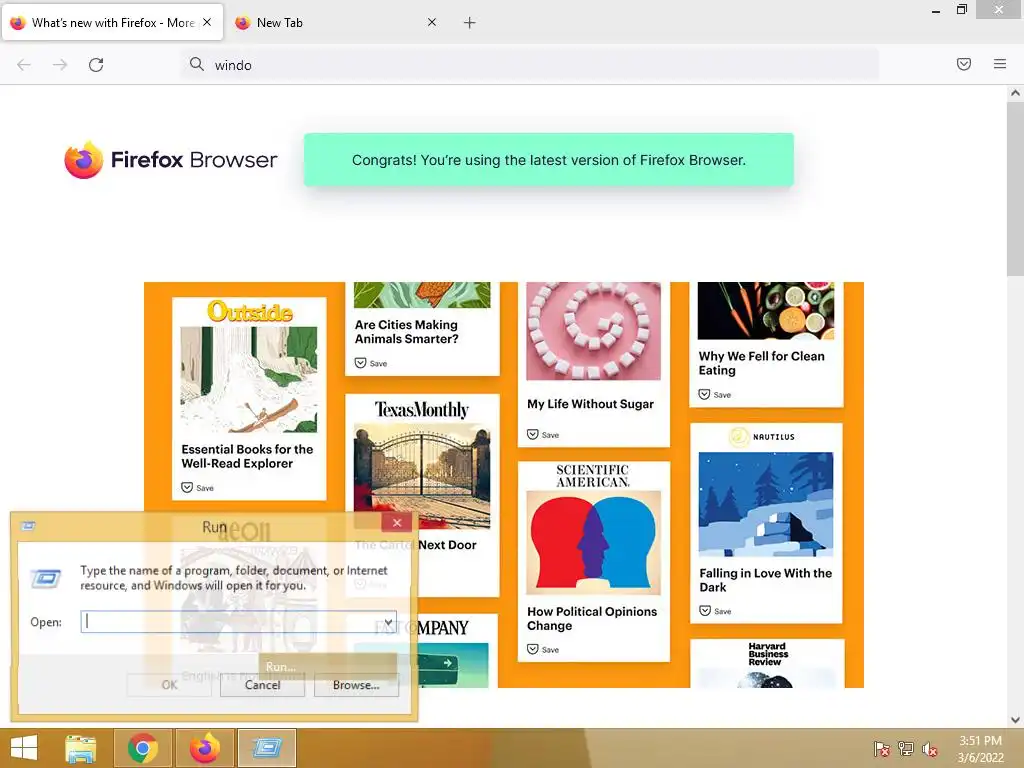Open "My Life Without Sugar" headline

coord(590,404)
